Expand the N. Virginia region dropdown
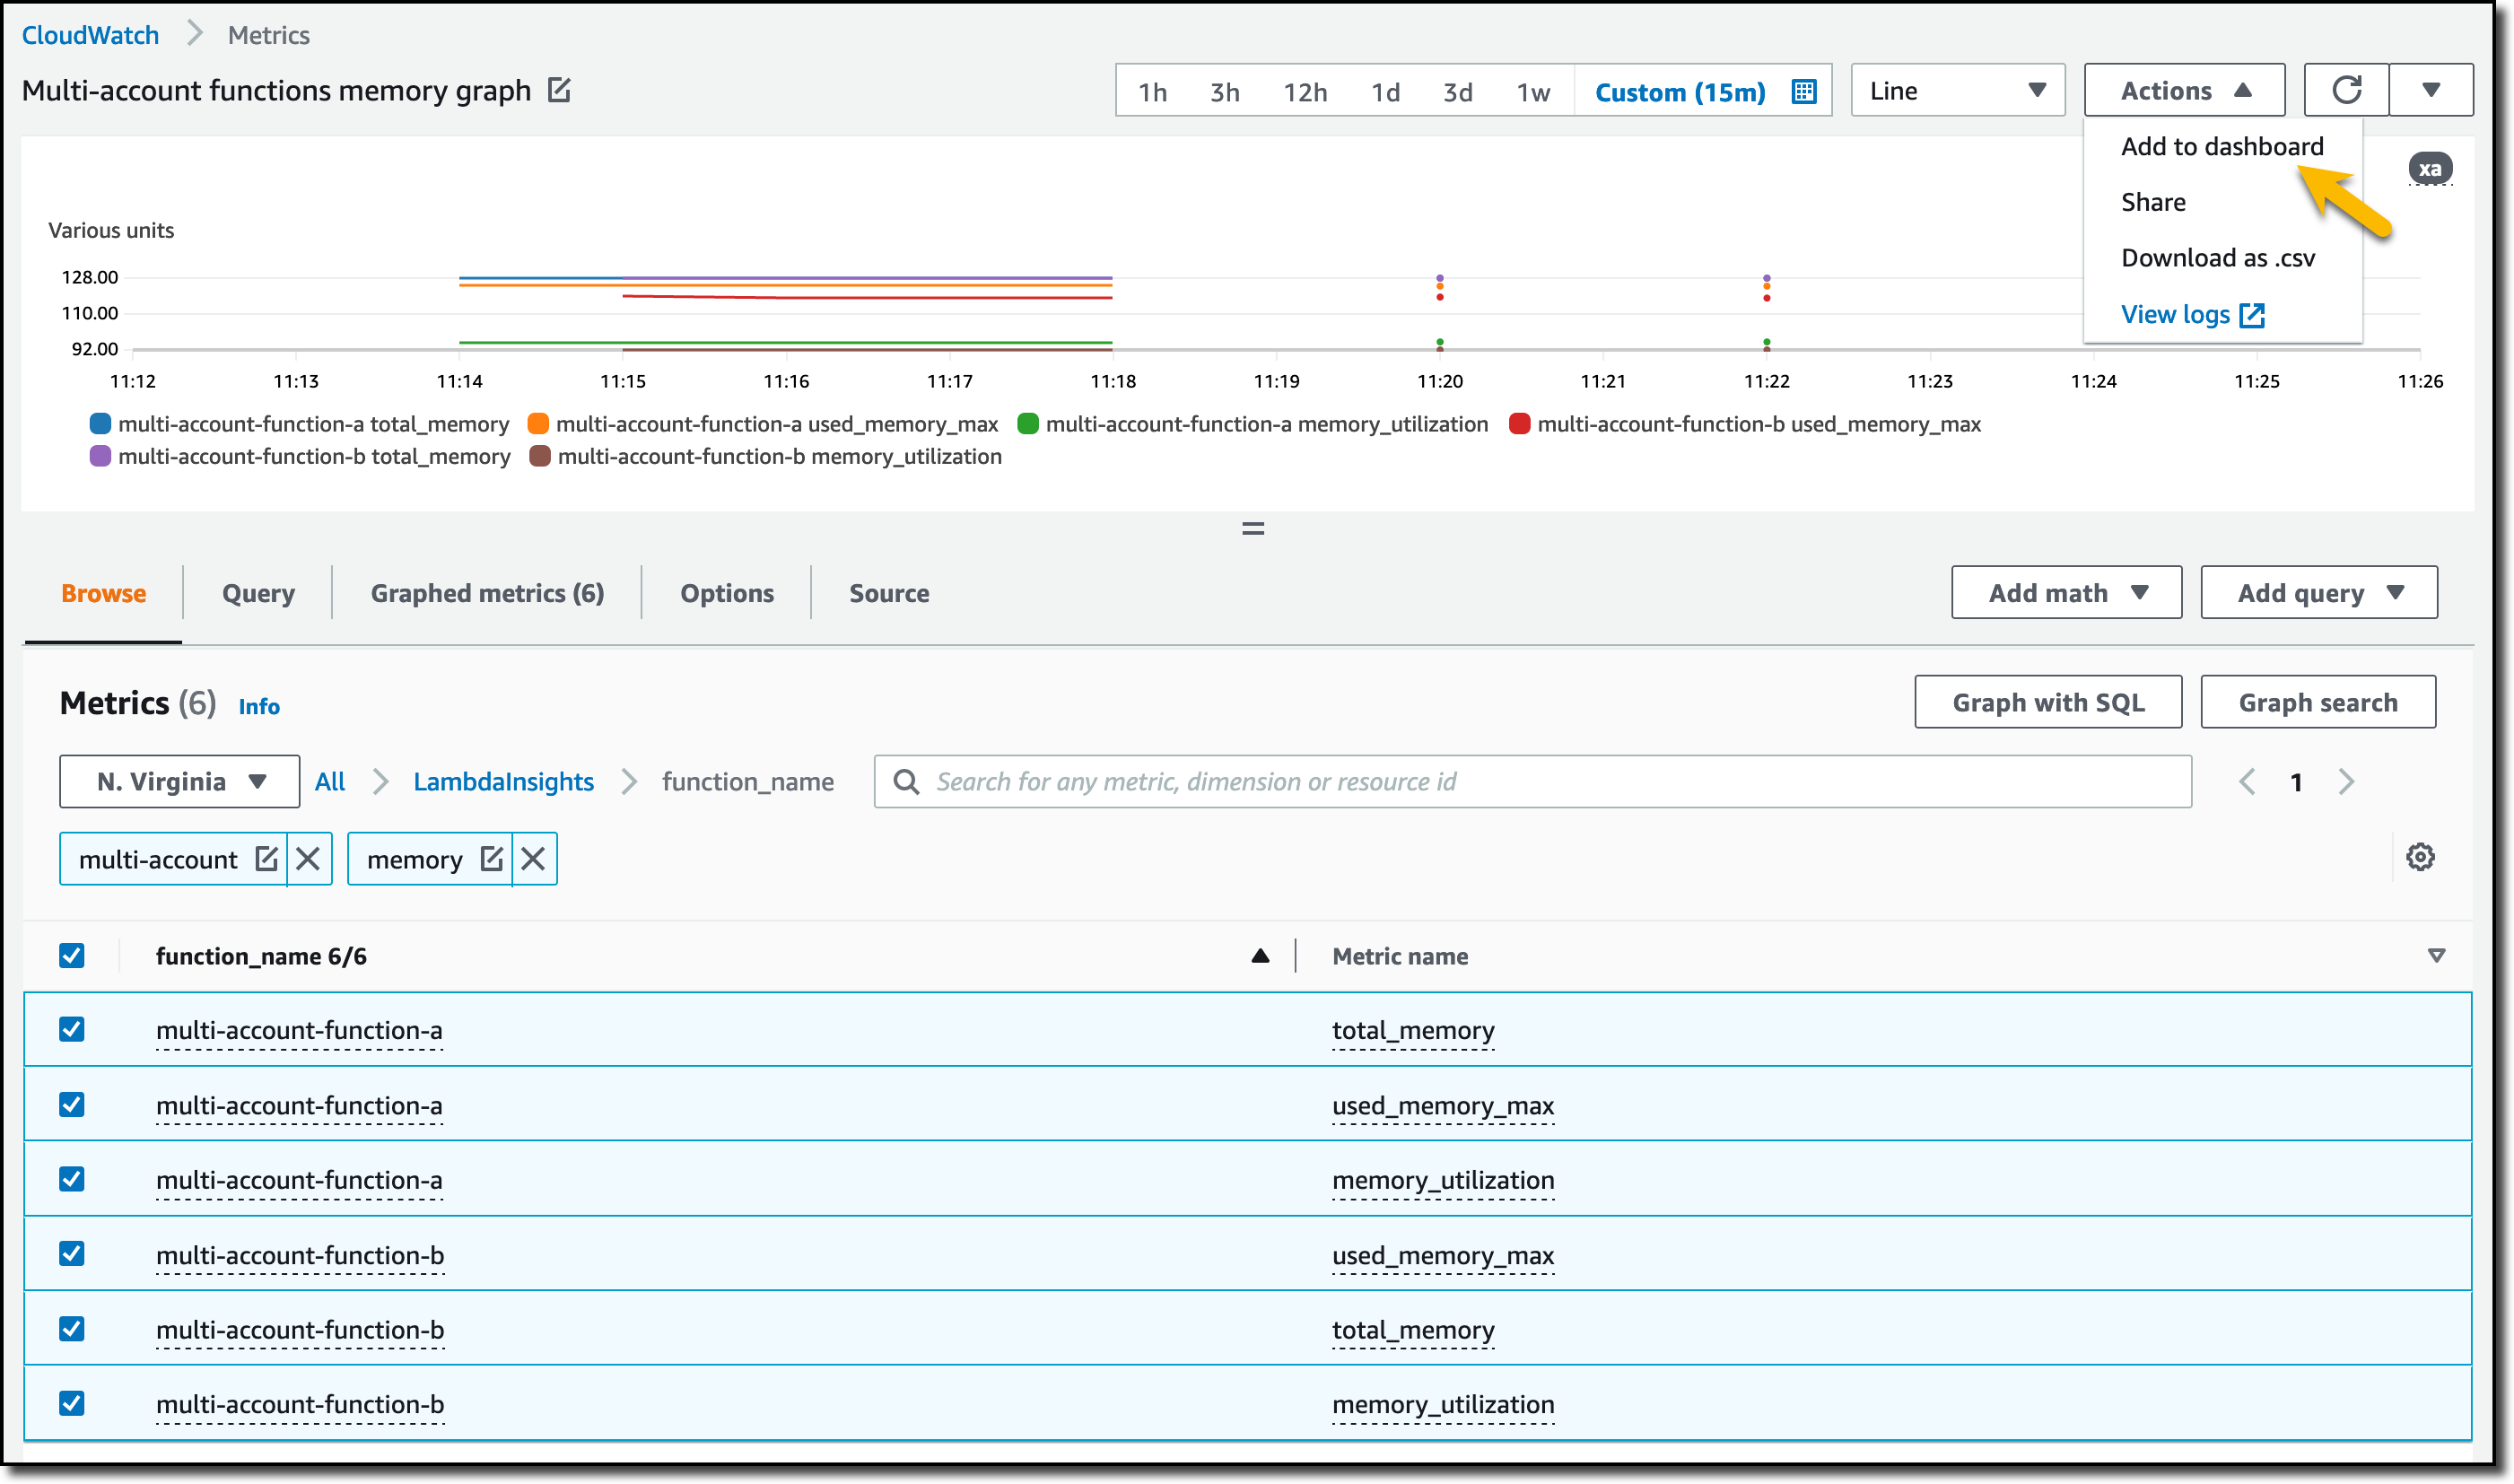This screenshot has width=2514, height=1484. pos(180,782)
